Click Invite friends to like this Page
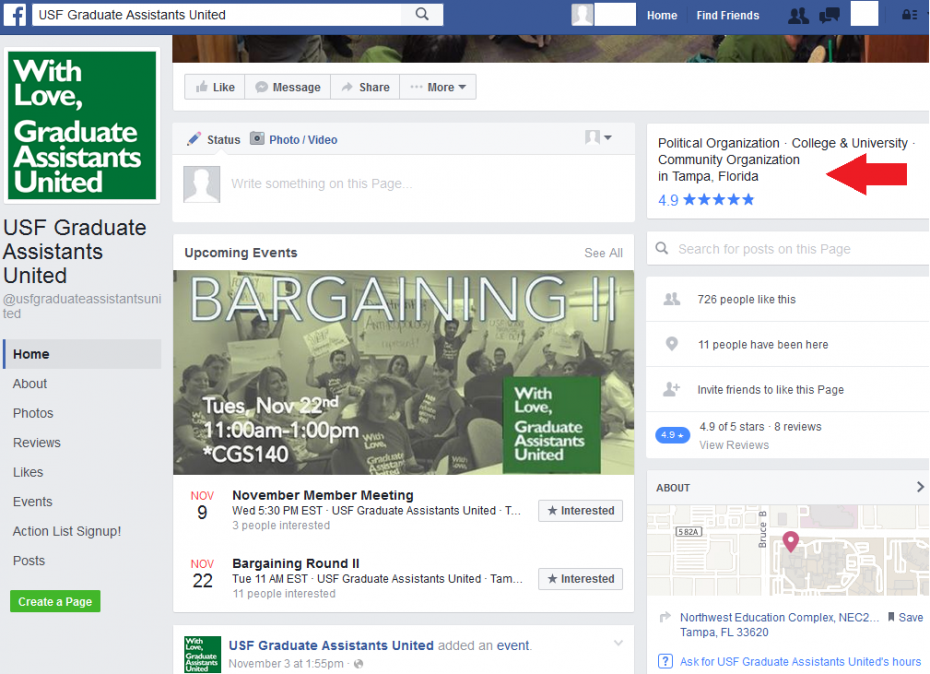This screenshot has height=674, width=930. [770, 390]
